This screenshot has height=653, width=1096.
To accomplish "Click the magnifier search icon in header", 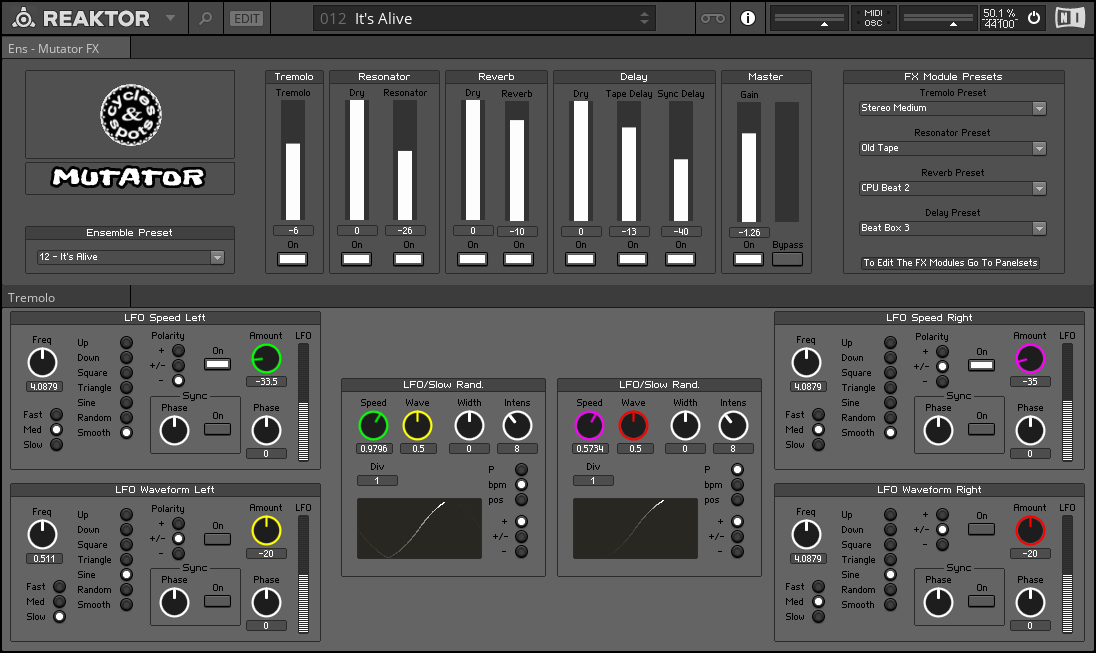I will (206, 18).
